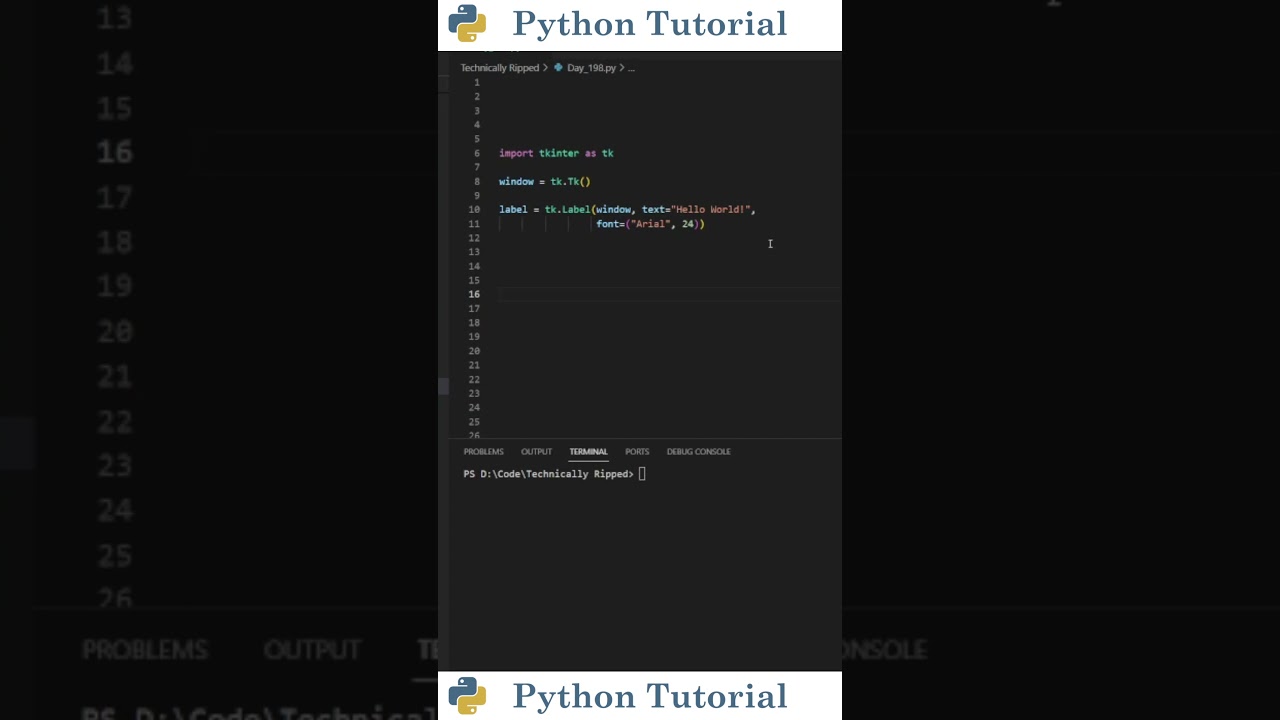Image resolution: width=1280 pixels, height=720 pixels.
Task: Click the 'PS D:\Code\Technically Ripped>' prompt text
Action: coord(548,474)
